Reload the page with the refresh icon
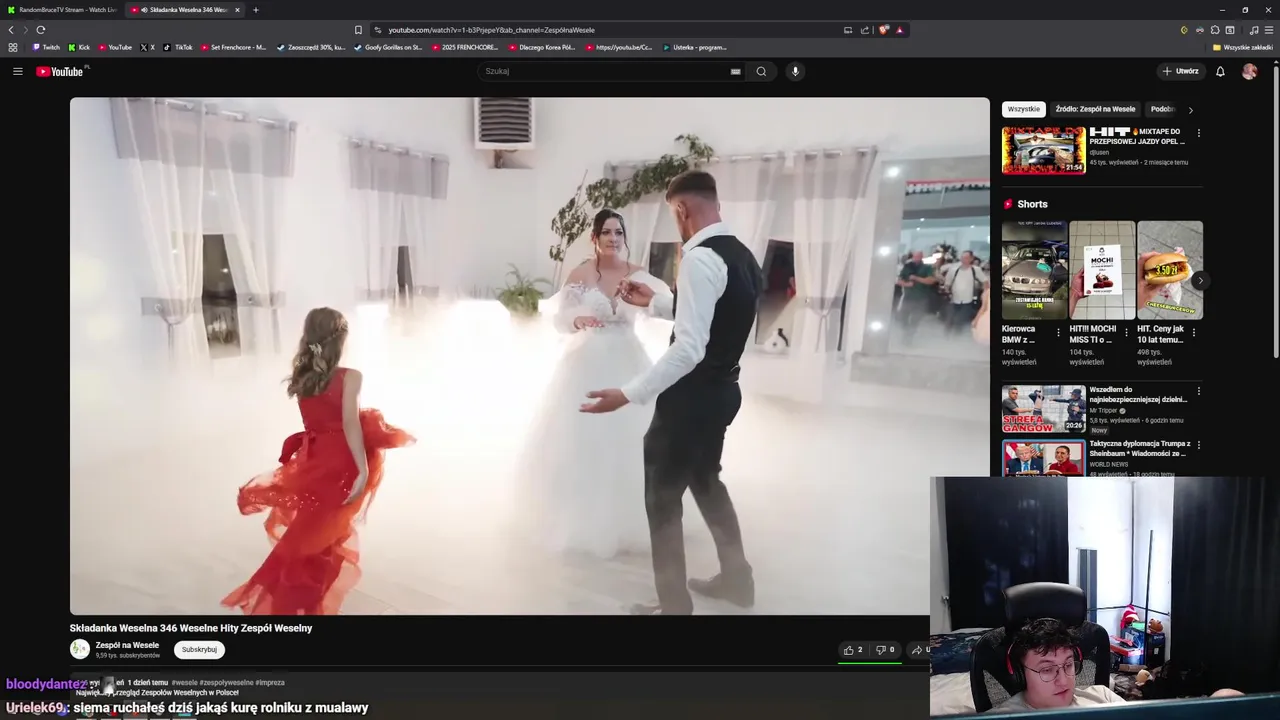Viewport: 1280px width, 720px height. tap(40, 30)
